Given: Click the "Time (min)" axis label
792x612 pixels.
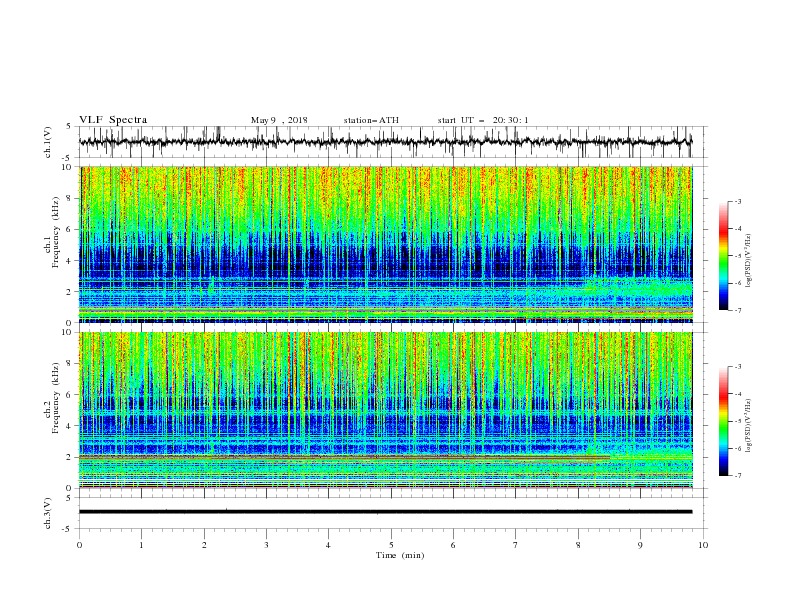Looking at the screenshot, I should [400, 555].
